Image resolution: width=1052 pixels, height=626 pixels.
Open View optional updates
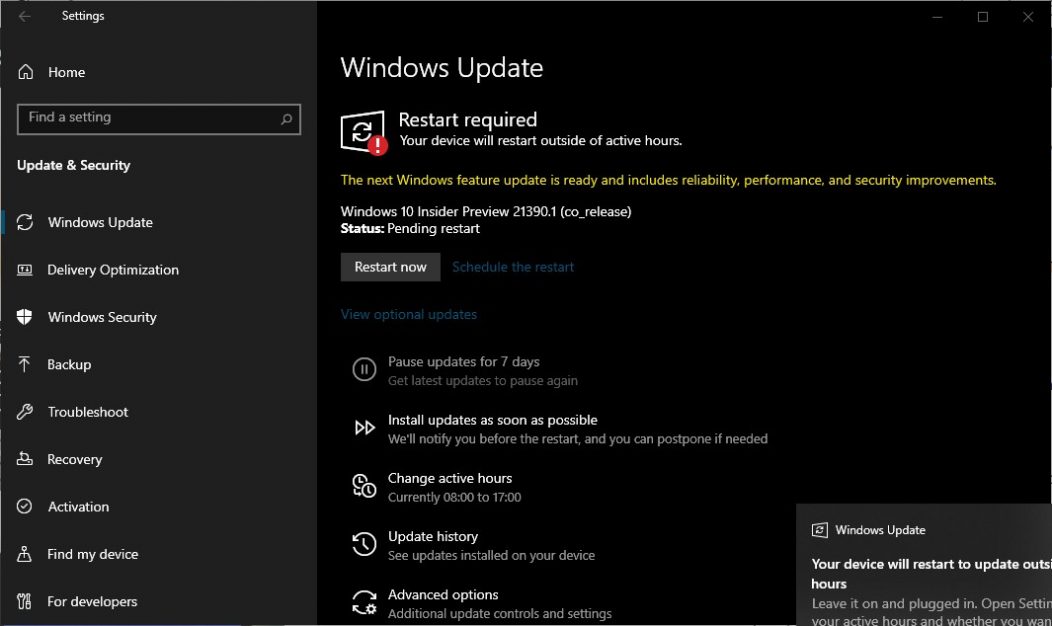(x=408, y=314)
